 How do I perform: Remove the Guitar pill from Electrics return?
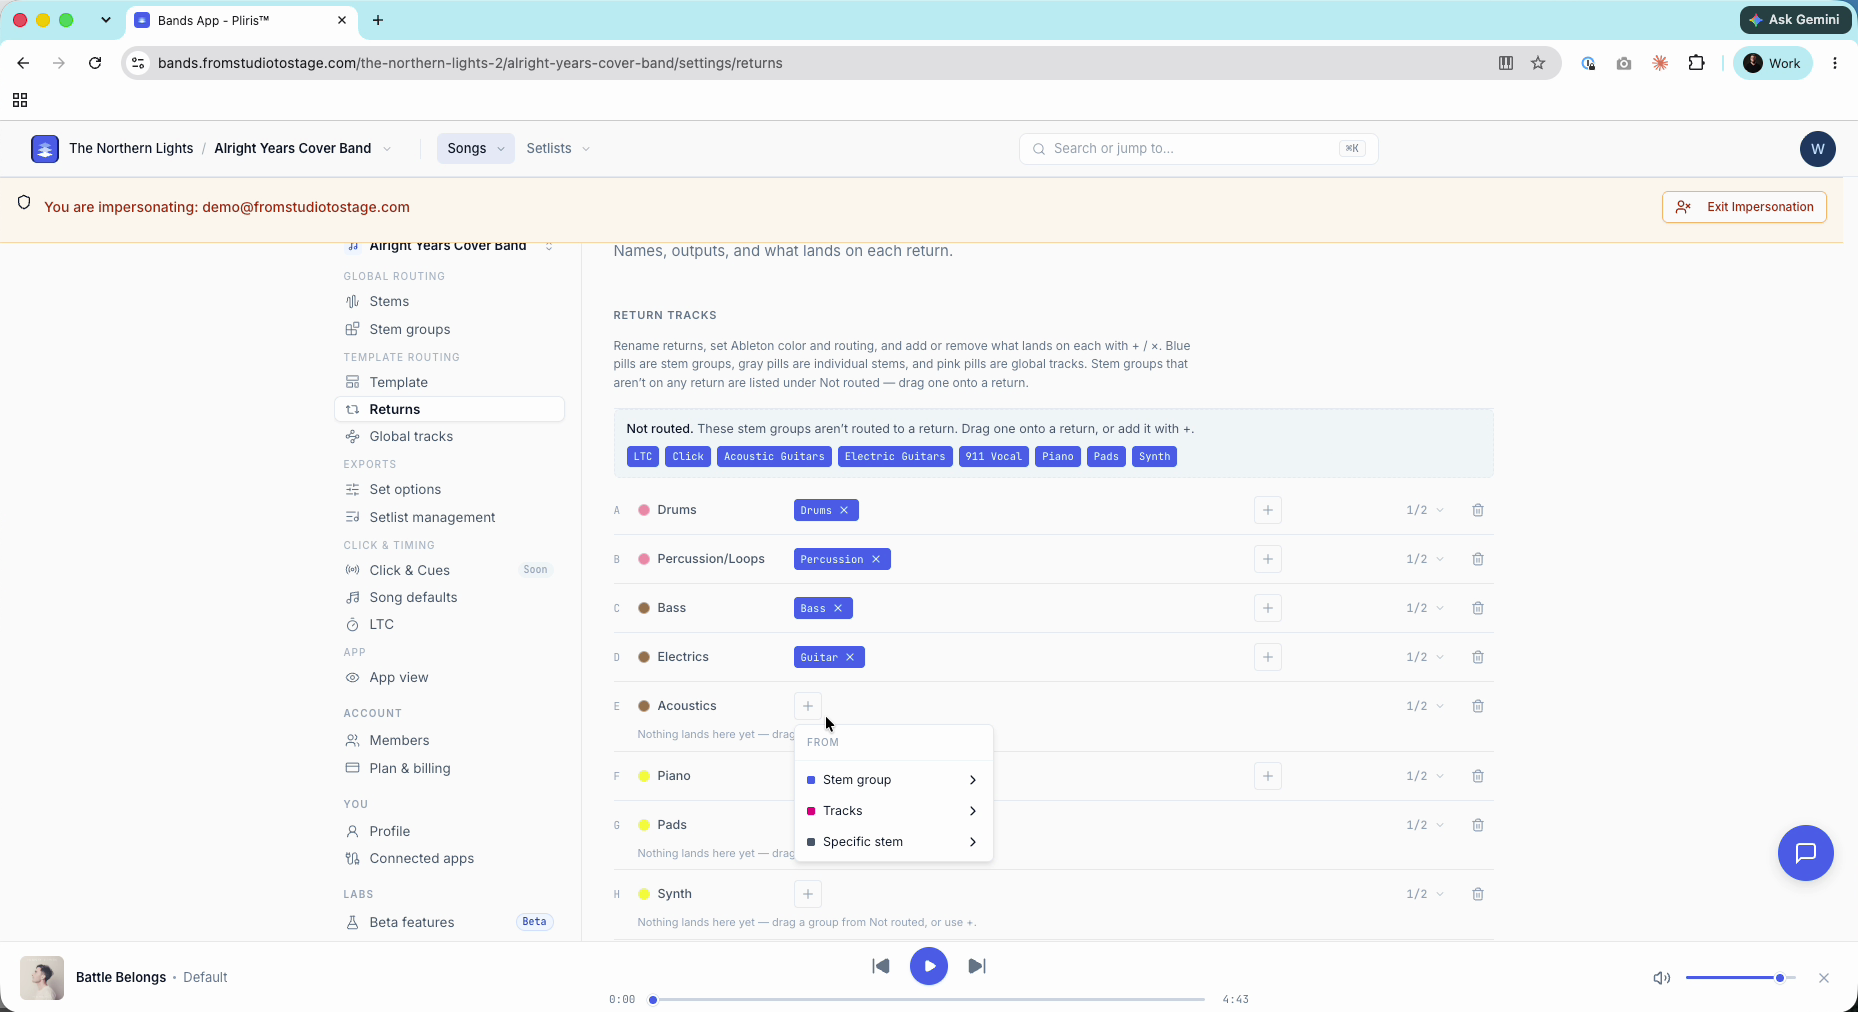point(850,657)
